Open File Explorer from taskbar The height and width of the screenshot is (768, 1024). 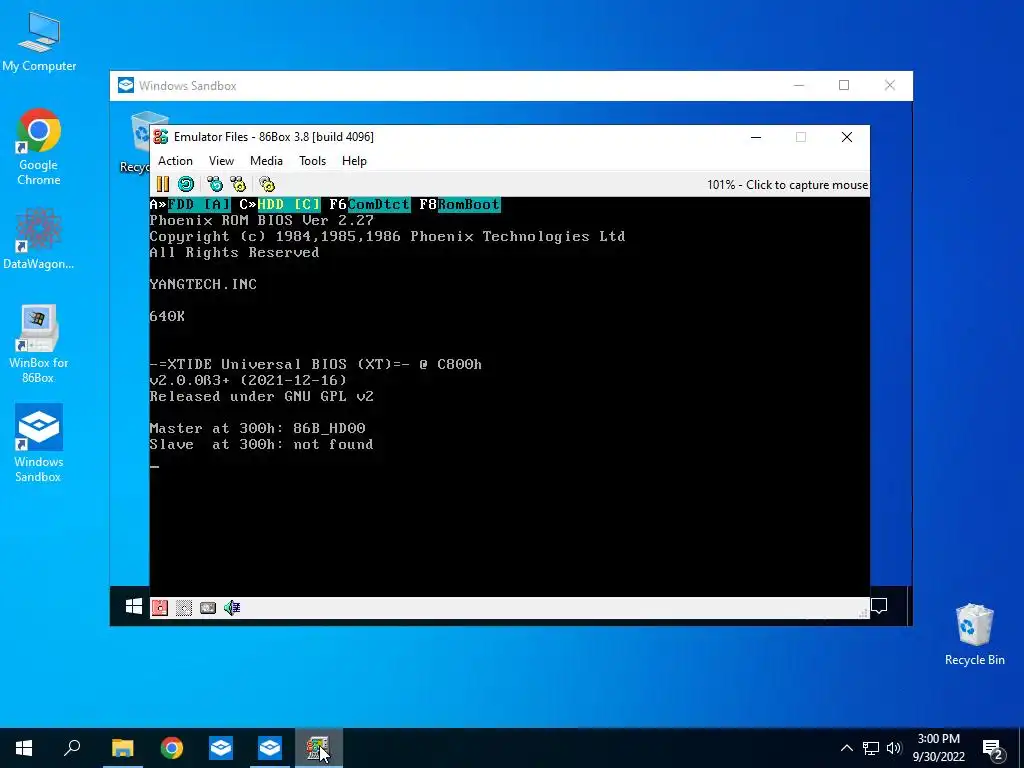click(122, 748)
